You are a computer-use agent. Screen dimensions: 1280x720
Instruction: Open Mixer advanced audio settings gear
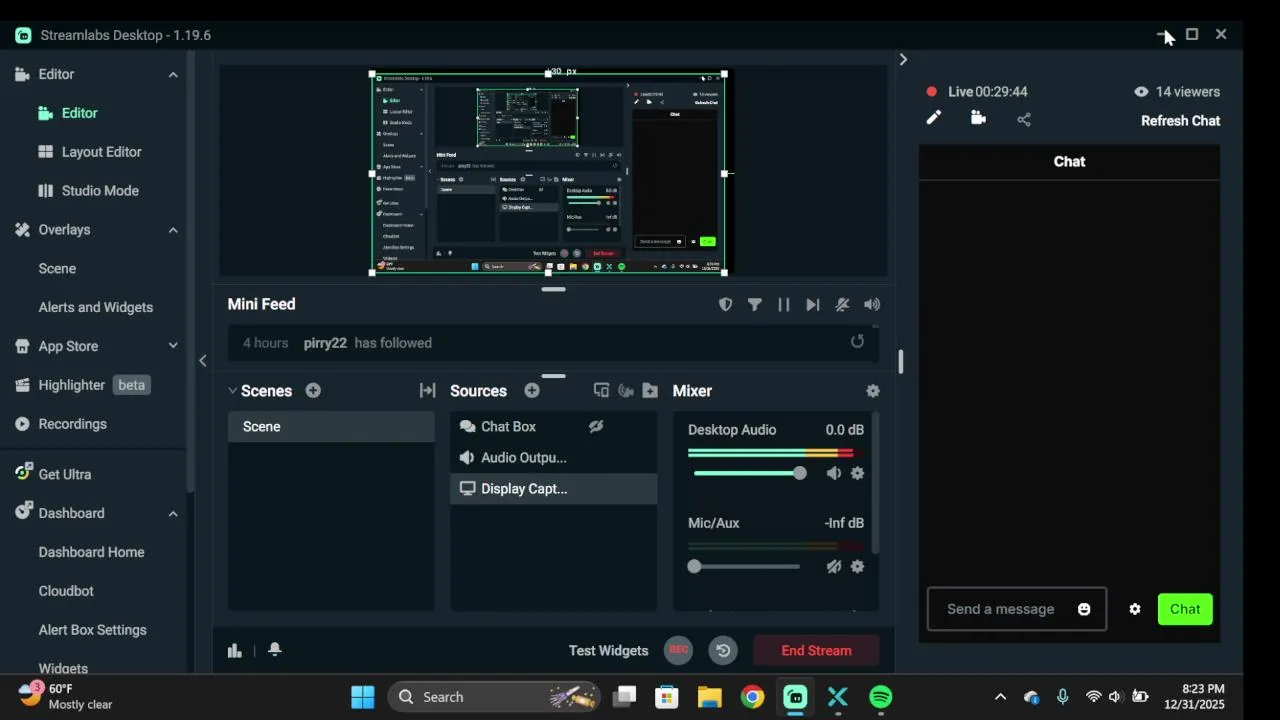click(x=873, y=391)
